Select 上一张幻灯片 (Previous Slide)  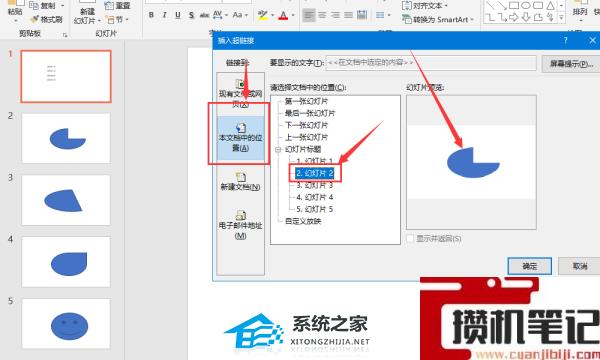[x=307, y=137]
